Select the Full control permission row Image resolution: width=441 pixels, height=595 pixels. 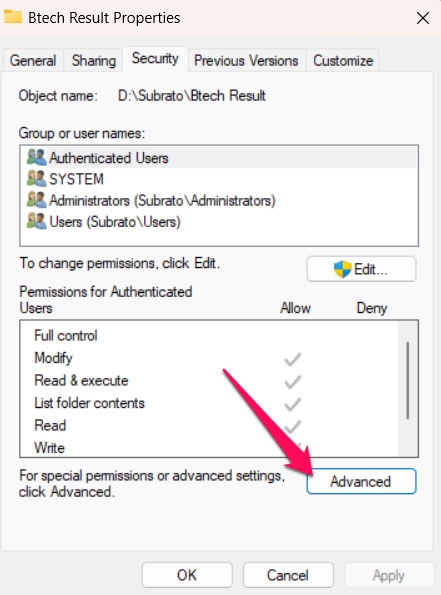tap(209, 335)
